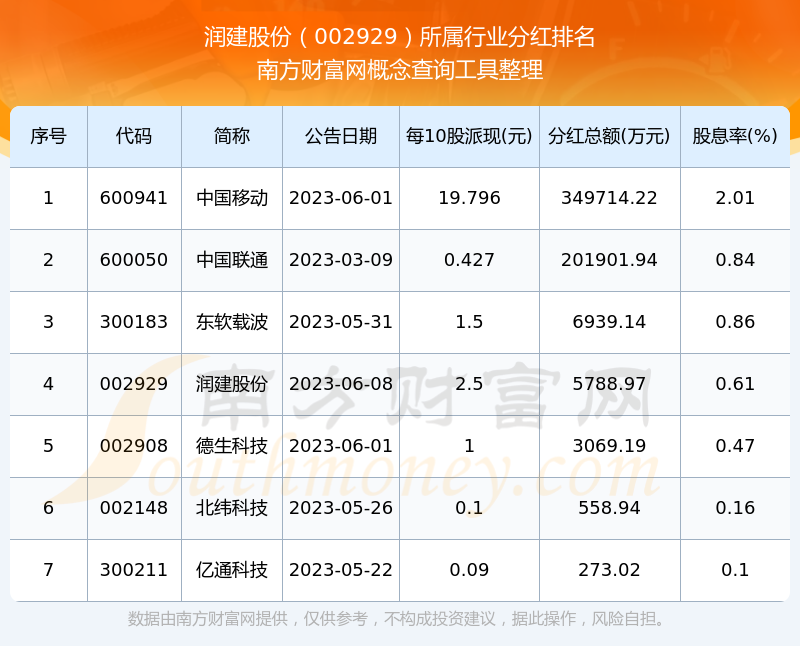Select stock code 600941
Viewport: 800px width, 646px height.
pyautogui.click(x=134, y=198)
